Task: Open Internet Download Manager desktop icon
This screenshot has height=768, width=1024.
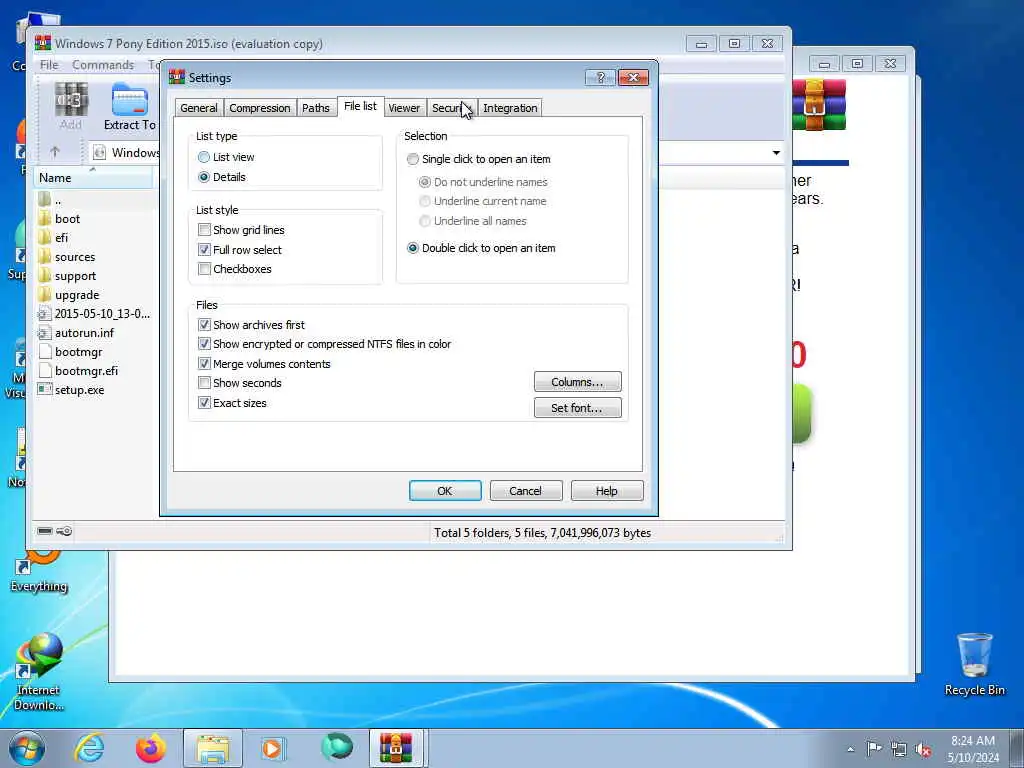Action: click(39, 671)
